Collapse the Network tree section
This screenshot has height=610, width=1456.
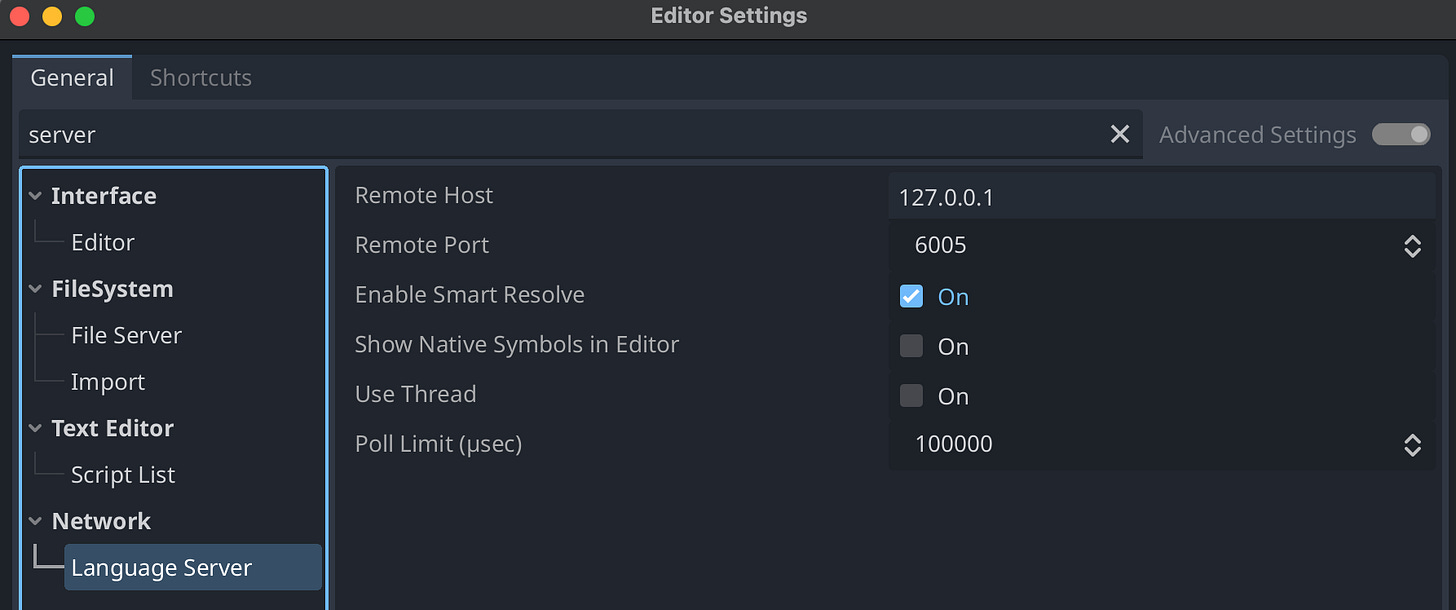click(x=36, y=521)
